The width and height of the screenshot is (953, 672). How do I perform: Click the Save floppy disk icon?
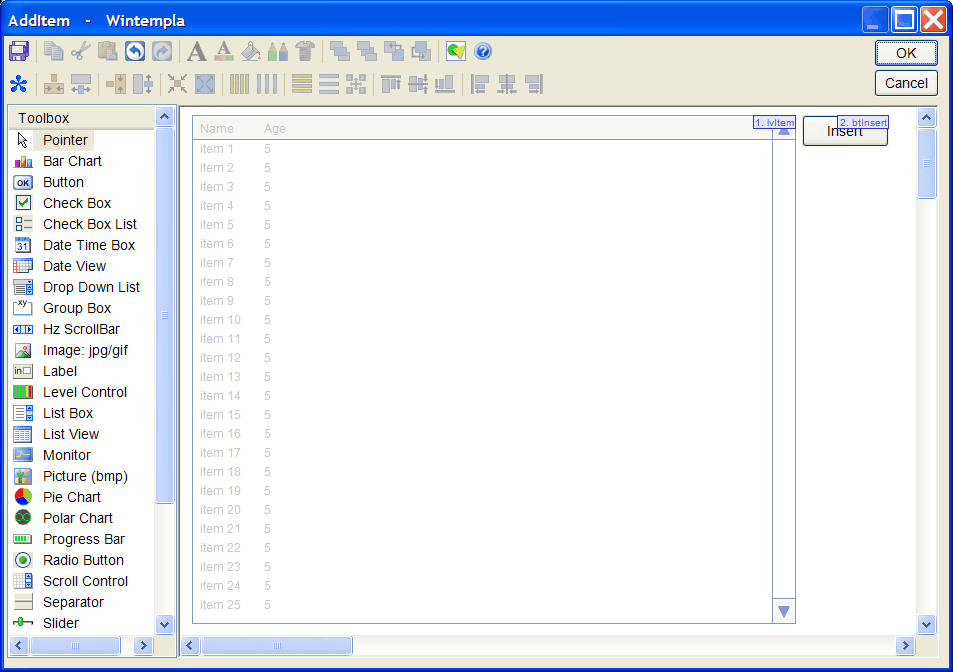(x=19, y=51)
